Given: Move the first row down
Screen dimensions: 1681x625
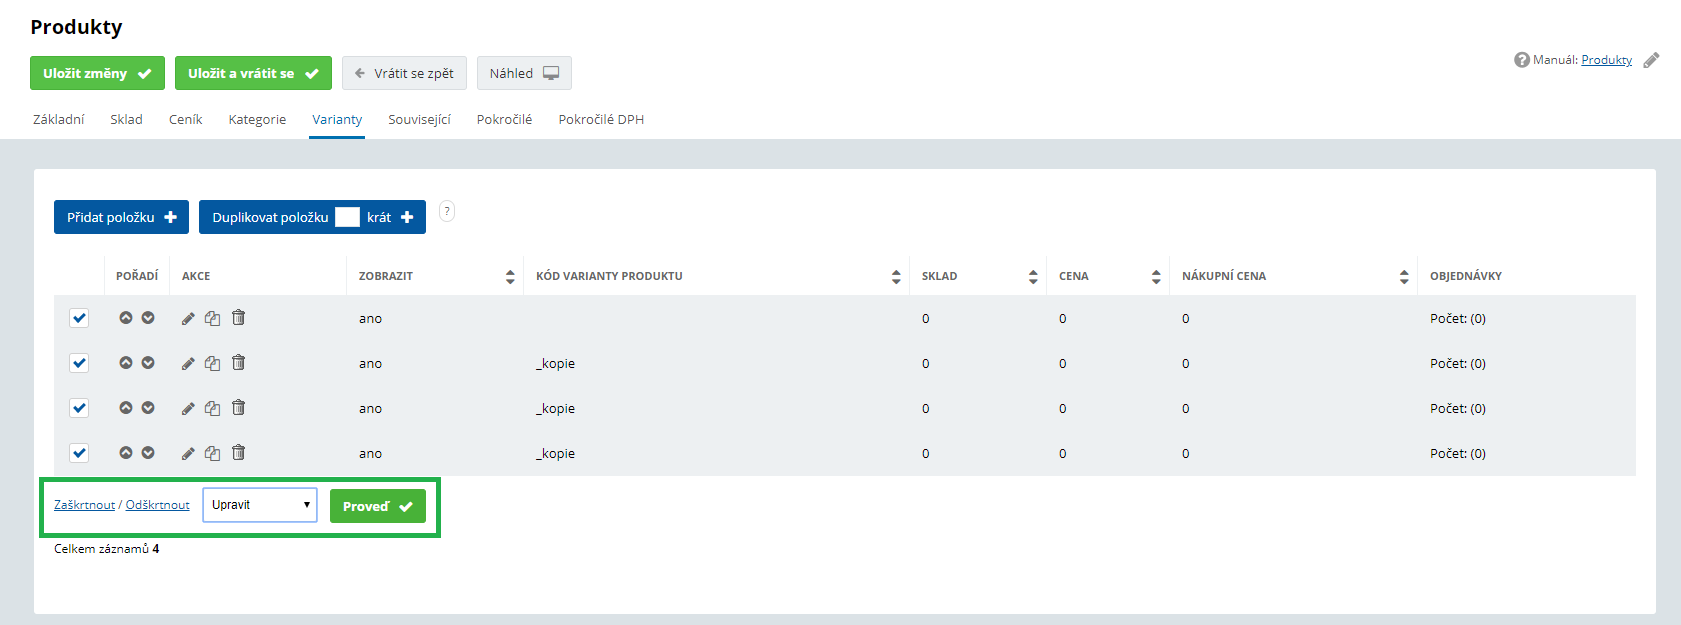Looking at the screenshot, I should coord(148,318).
